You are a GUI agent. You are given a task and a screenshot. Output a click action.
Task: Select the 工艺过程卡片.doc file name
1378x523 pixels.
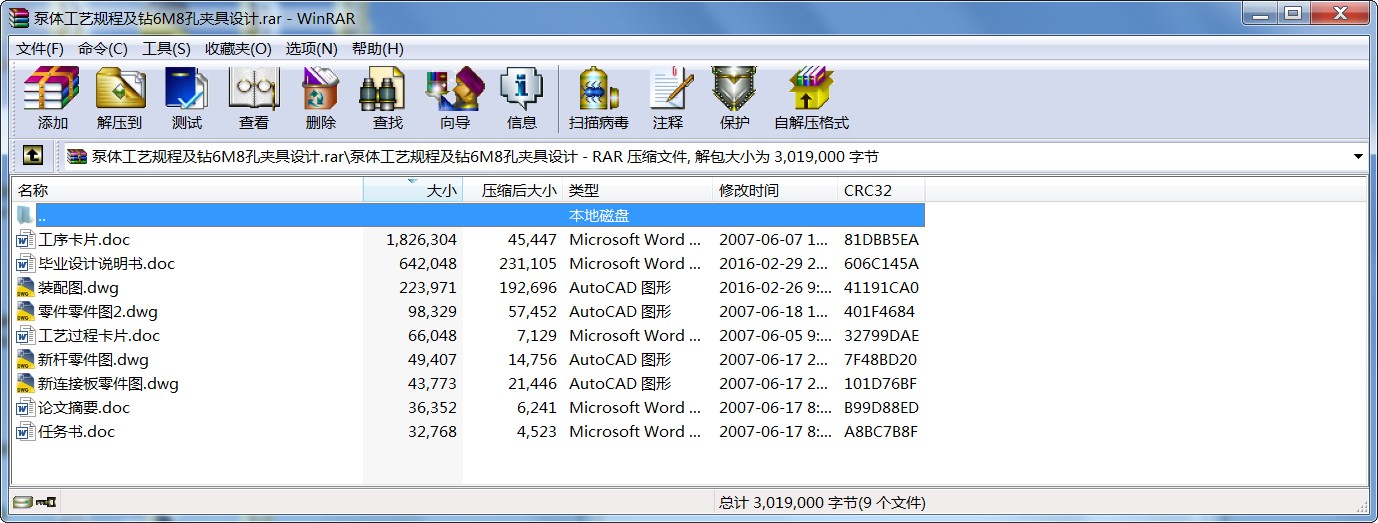[99, 336]
